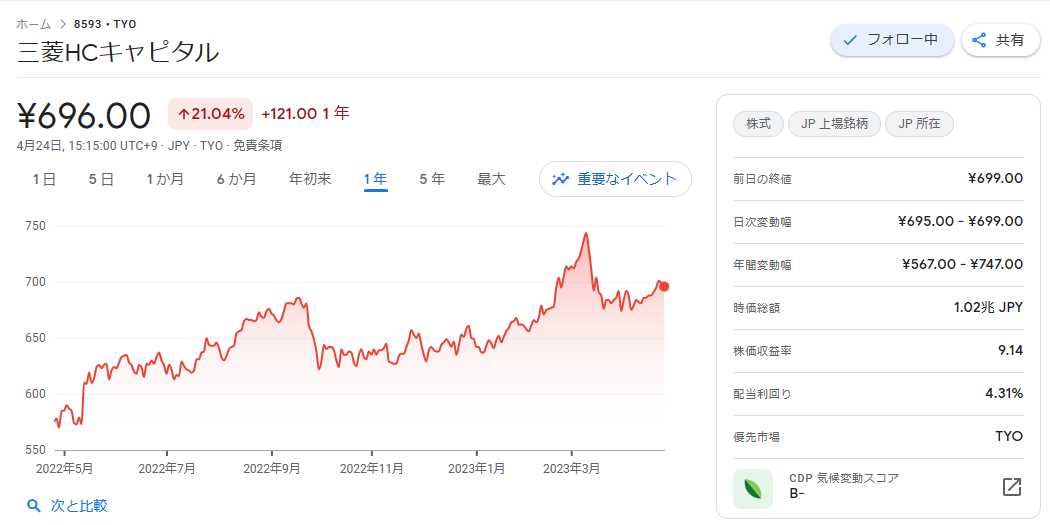The image size is (1050, 525).
Task: Click the 2022年9月 axis label
Action: click(272, 469)
